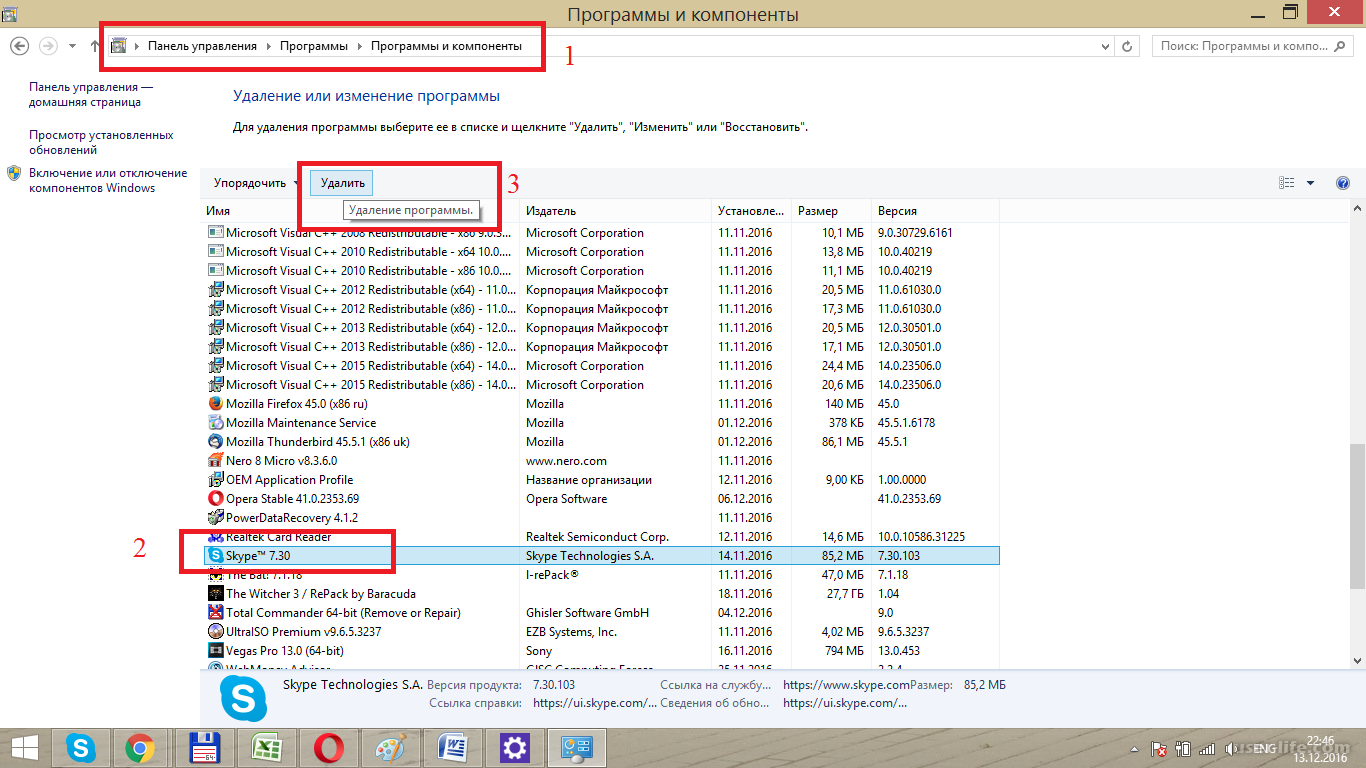1366x768 pixels.
Task: Click the Удалить button
Action: click(x=343, y=183)
